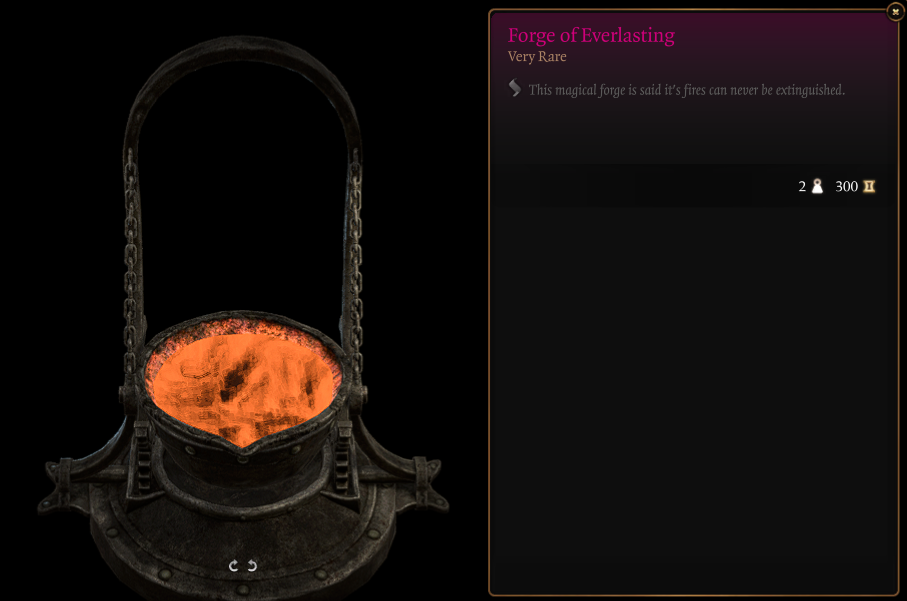Click the price number 300
Screen dimensions: 907x601
pyautogui.click(x=846, y=186)
